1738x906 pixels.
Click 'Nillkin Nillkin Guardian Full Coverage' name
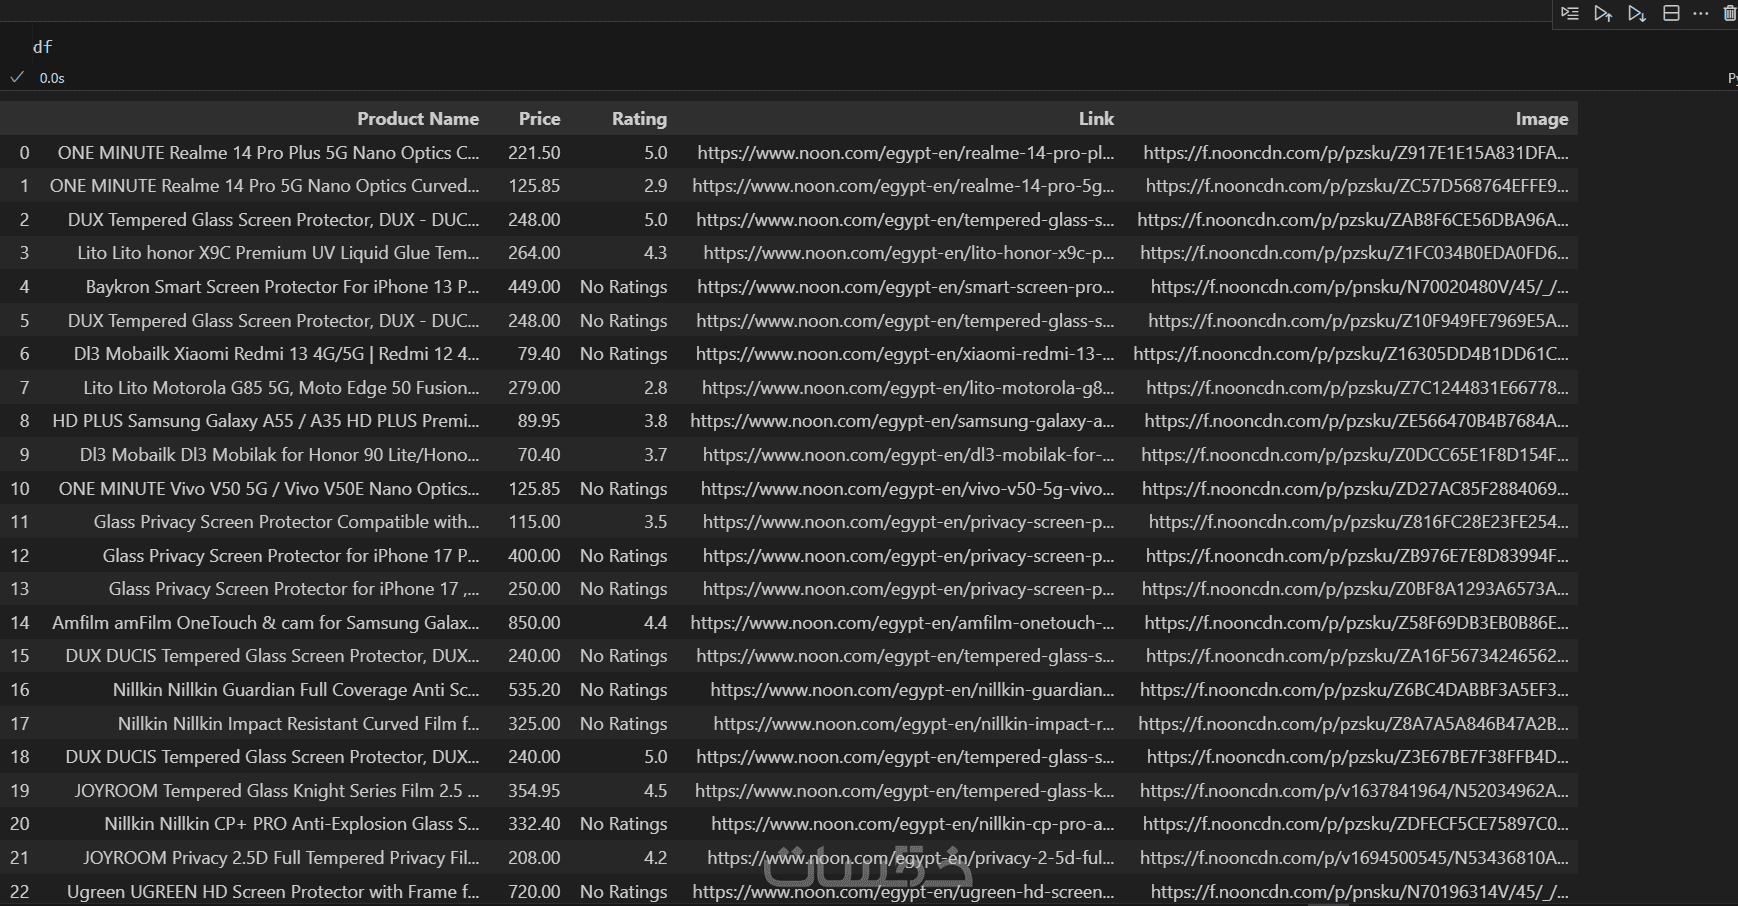(x=296, y=690)
